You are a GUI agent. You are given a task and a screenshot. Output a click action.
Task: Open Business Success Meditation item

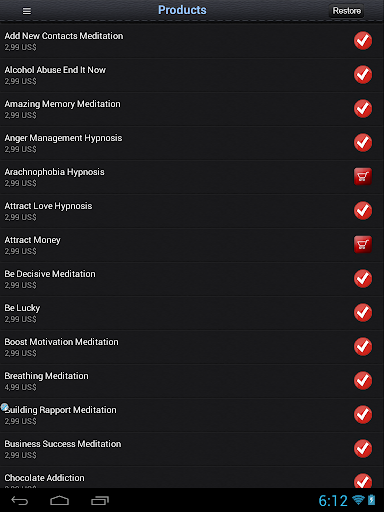coord(192,449)
